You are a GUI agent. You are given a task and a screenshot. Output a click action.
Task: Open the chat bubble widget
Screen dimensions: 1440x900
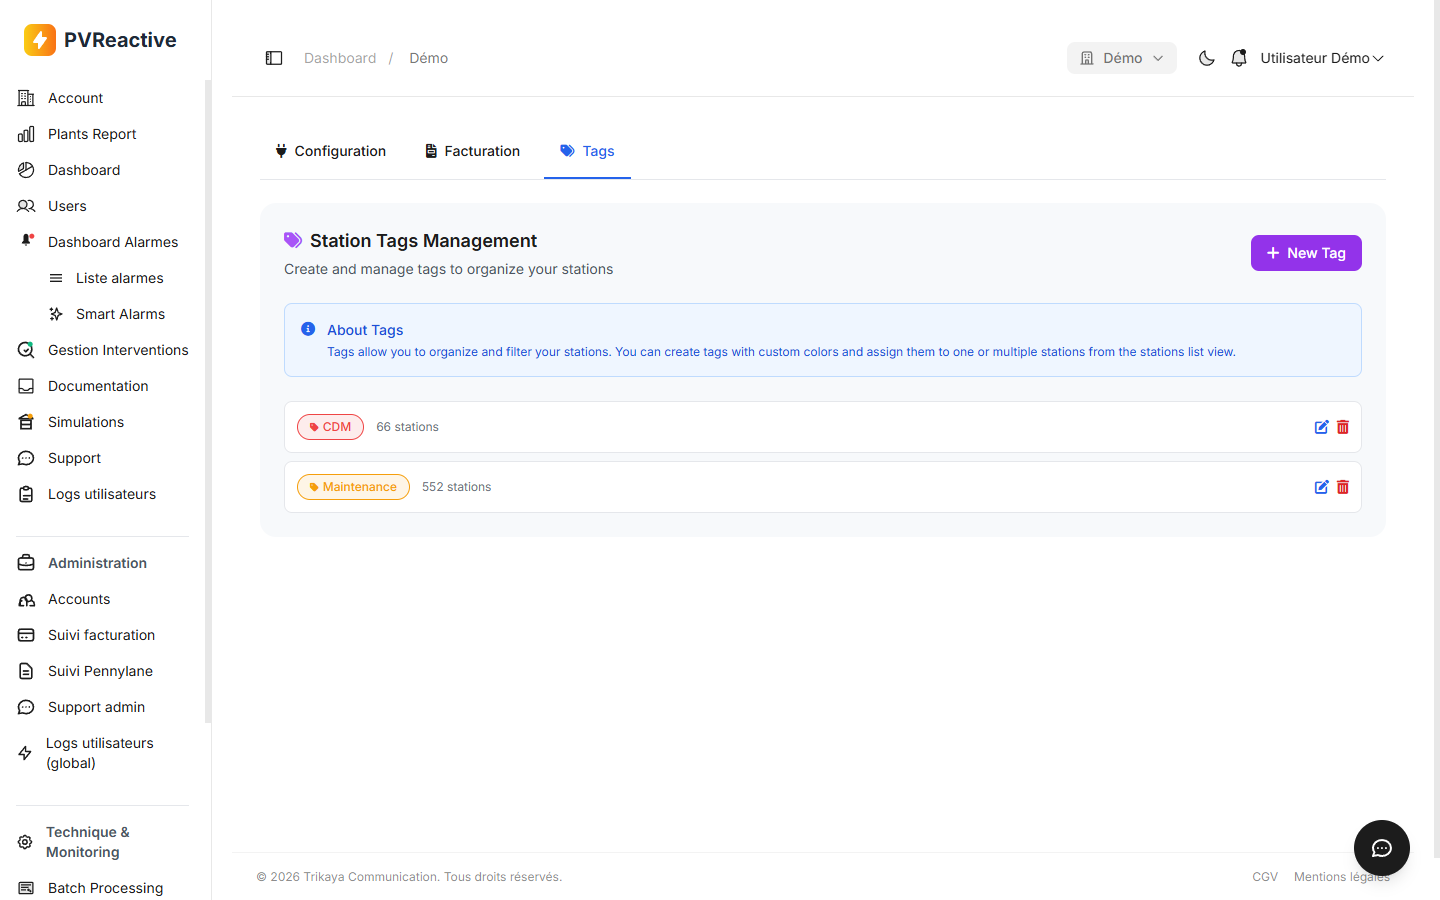coord(1382,848)
